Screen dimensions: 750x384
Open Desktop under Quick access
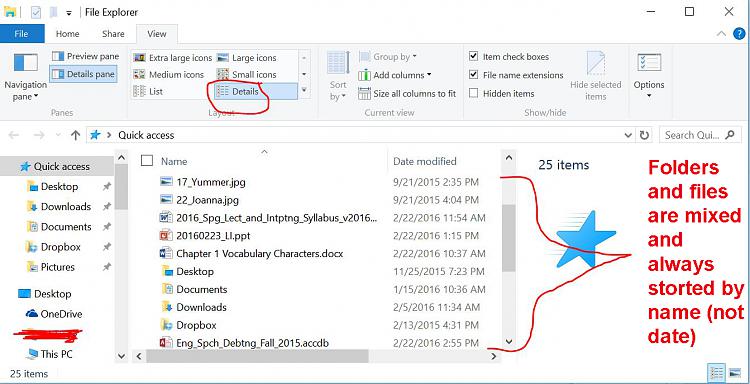(x=59, y=187)
